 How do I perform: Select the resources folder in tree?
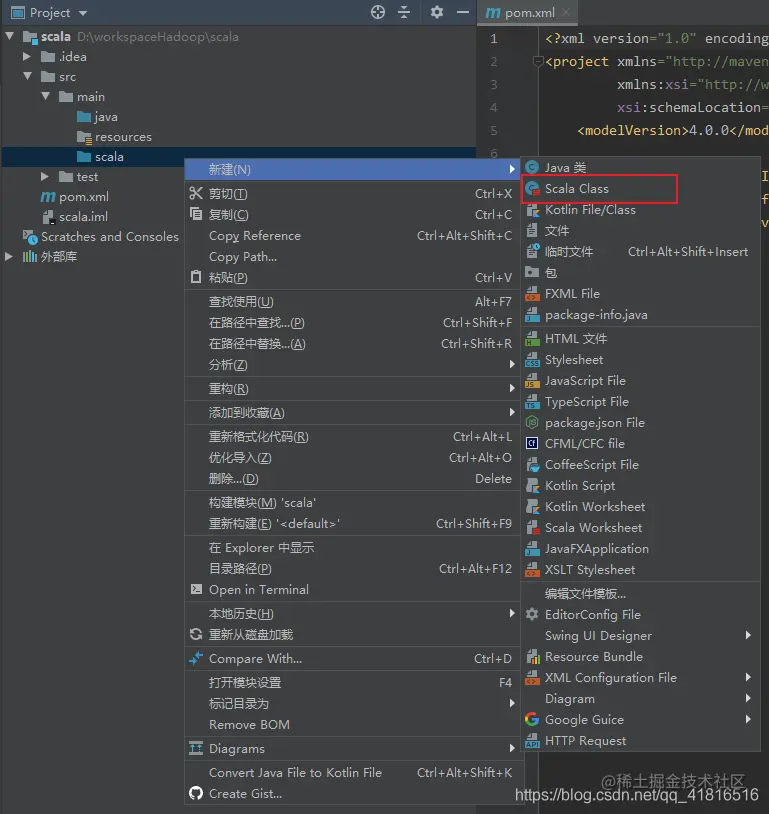(114, 137)
